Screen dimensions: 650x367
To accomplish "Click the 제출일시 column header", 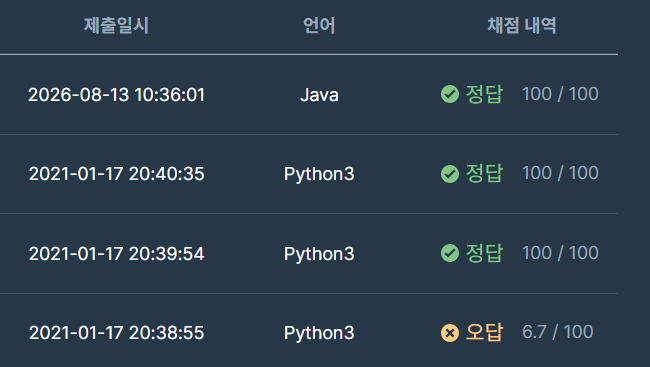I will tap(116, 26).
